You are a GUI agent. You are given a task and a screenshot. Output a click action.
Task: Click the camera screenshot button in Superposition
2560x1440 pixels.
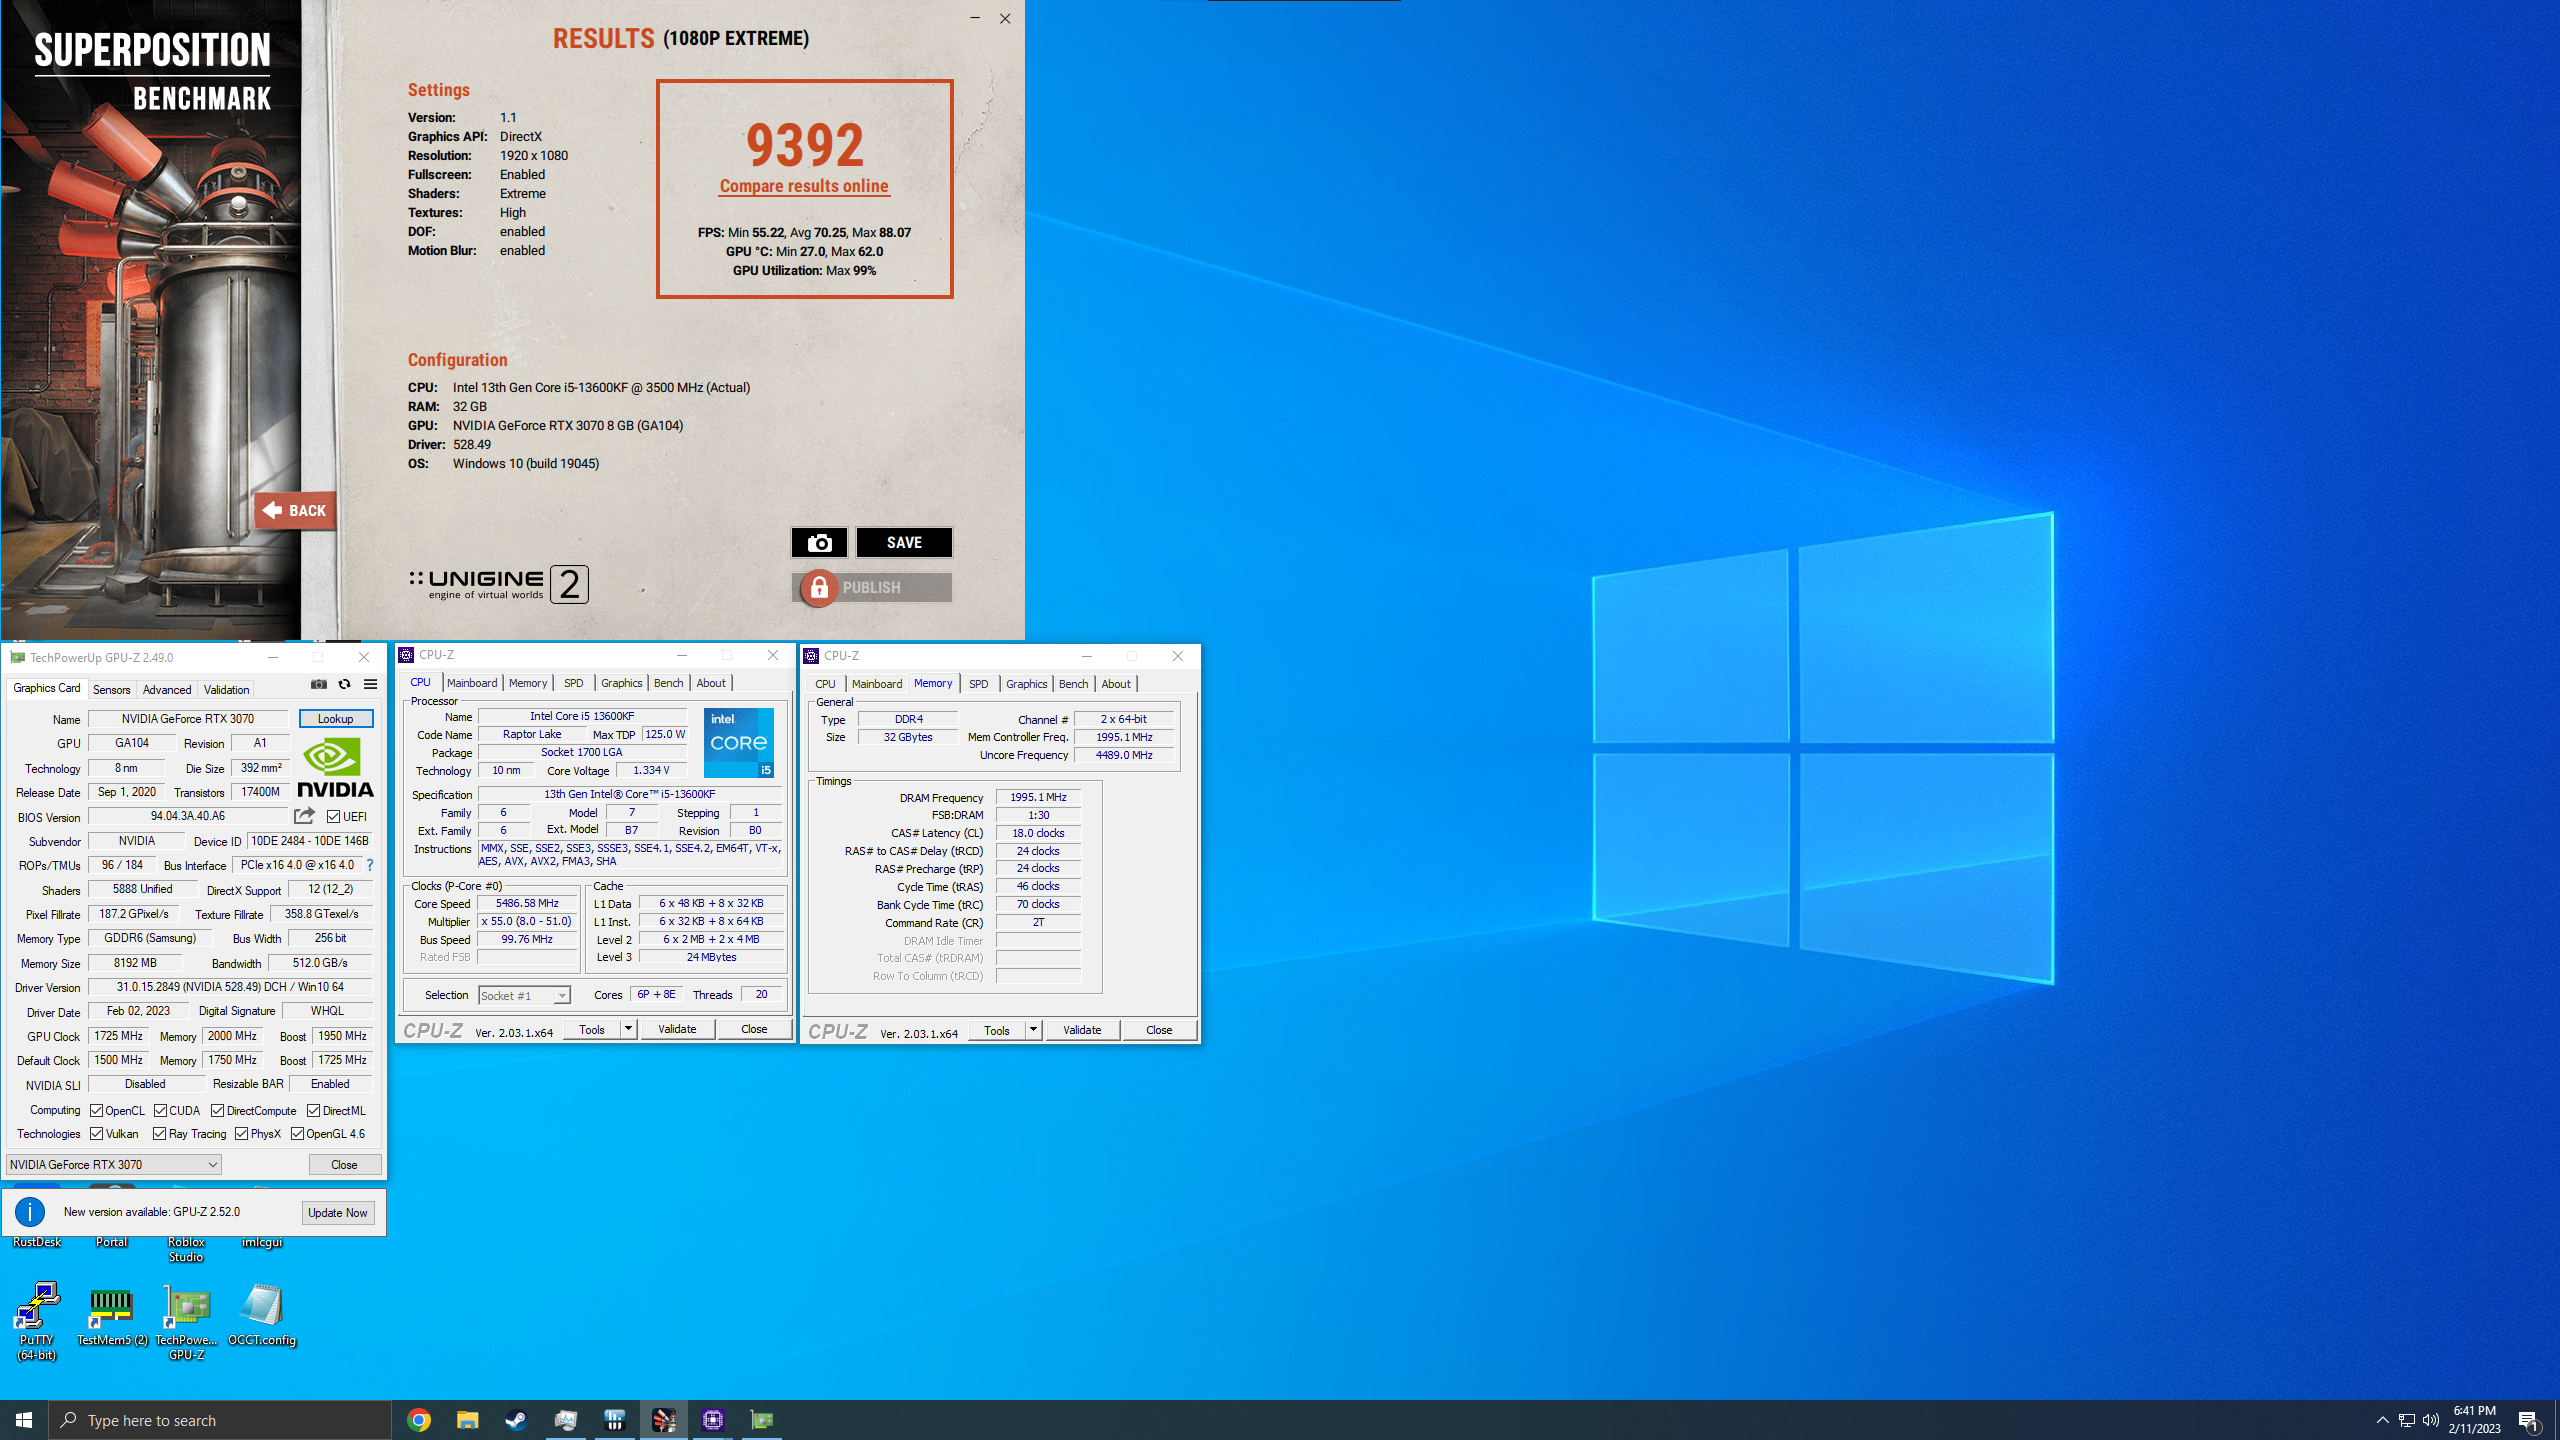[x=819, y=542]
